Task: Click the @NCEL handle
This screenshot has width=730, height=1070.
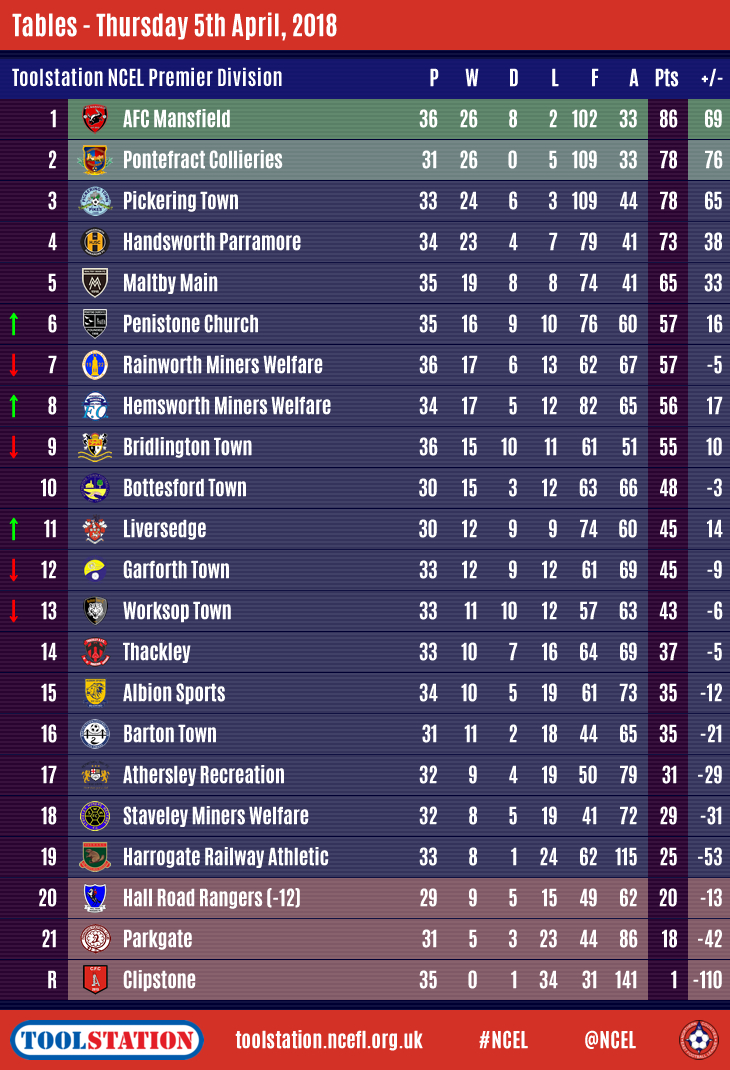Action: point(610,1040)
